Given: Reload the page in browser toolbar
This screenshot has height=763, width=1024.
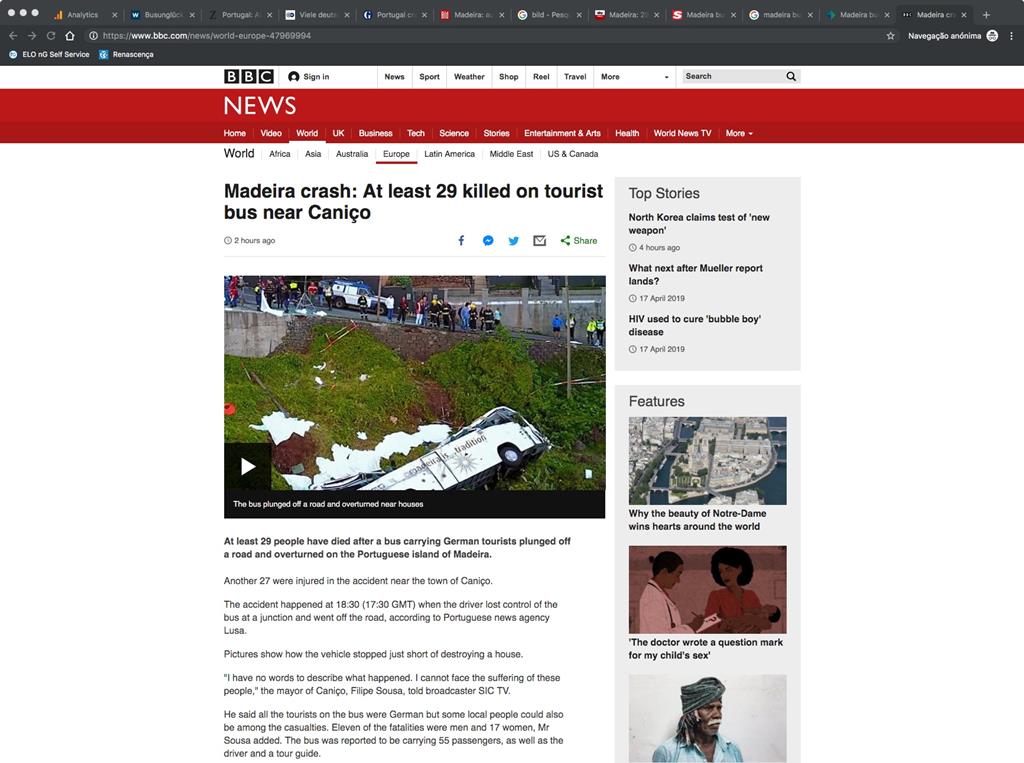Looking at the screenshot, I should click(50, 36).
